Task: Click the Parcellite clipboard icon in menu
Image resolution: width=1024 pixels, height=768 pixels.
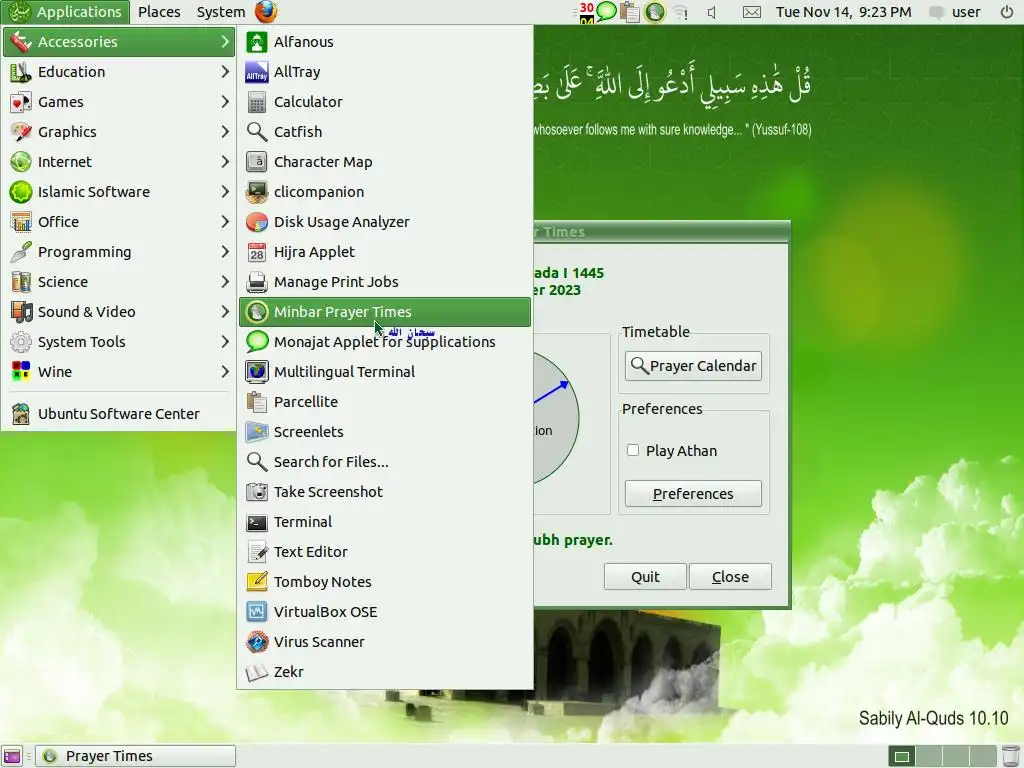Action: tap(257, 402)
